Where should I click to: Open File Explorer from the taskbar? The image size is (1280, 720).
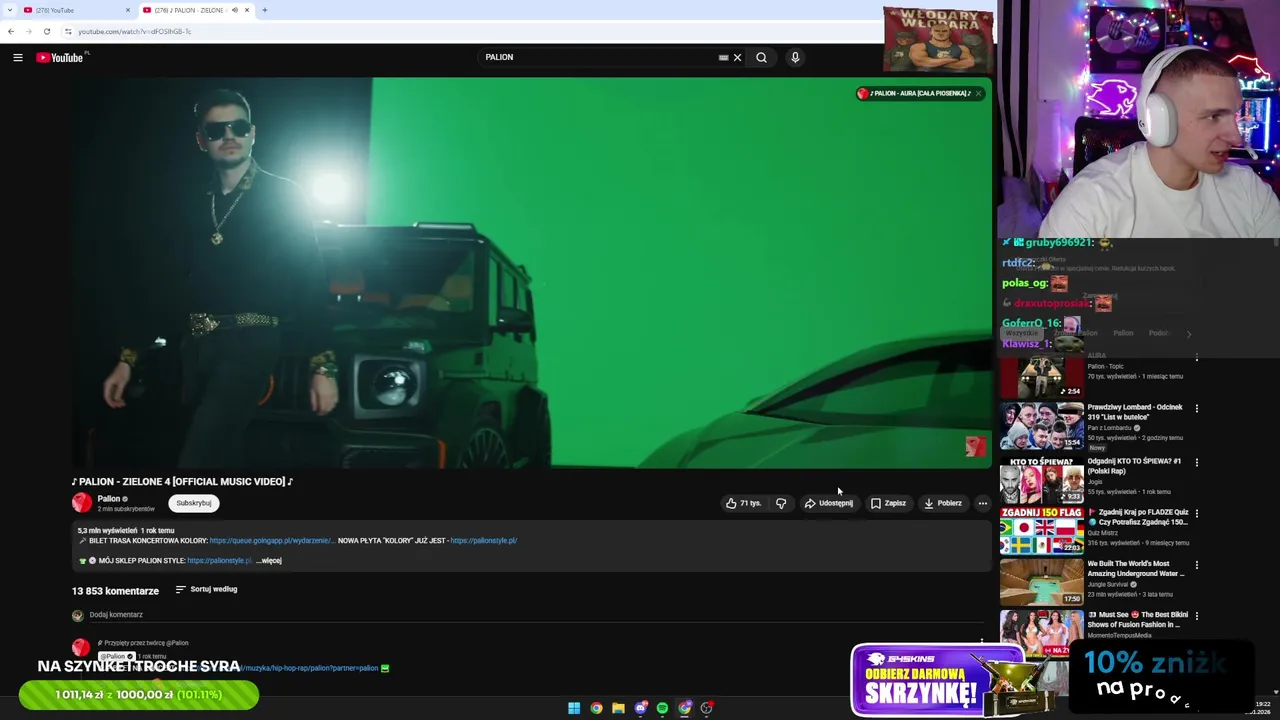(618, 708)
